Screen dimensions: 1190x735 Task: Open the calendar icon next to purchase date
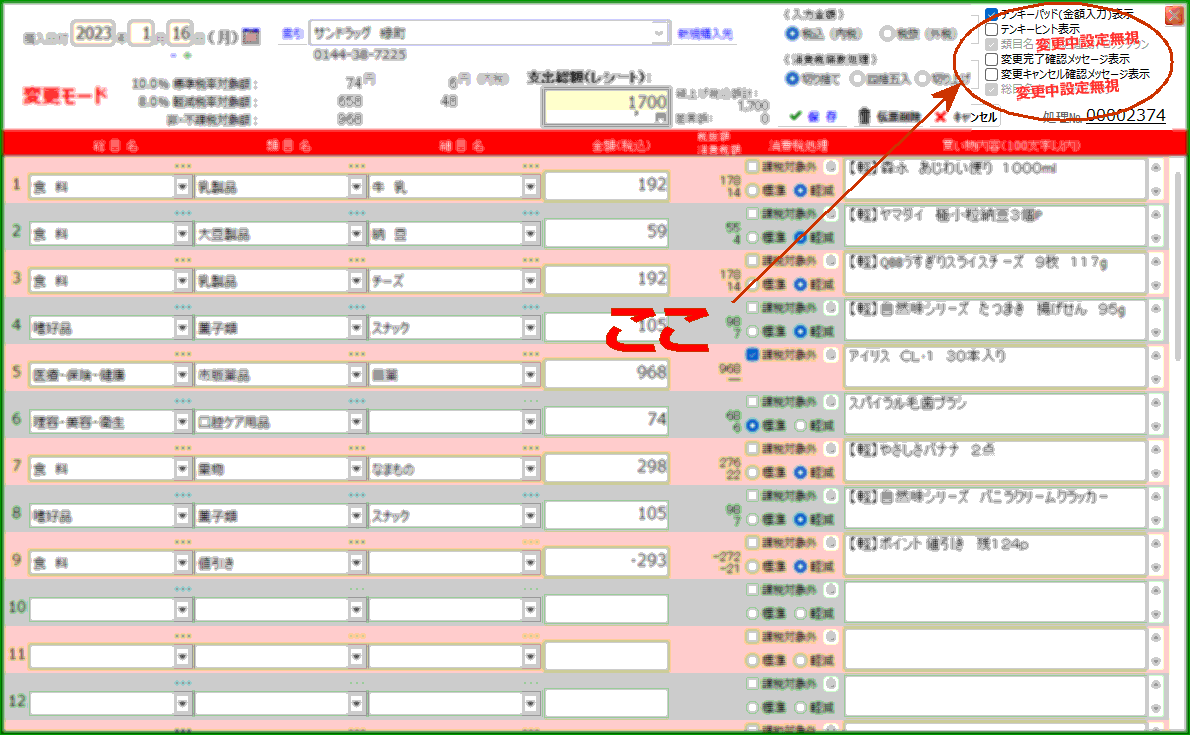pyautogui.click(x=251, y=35)
